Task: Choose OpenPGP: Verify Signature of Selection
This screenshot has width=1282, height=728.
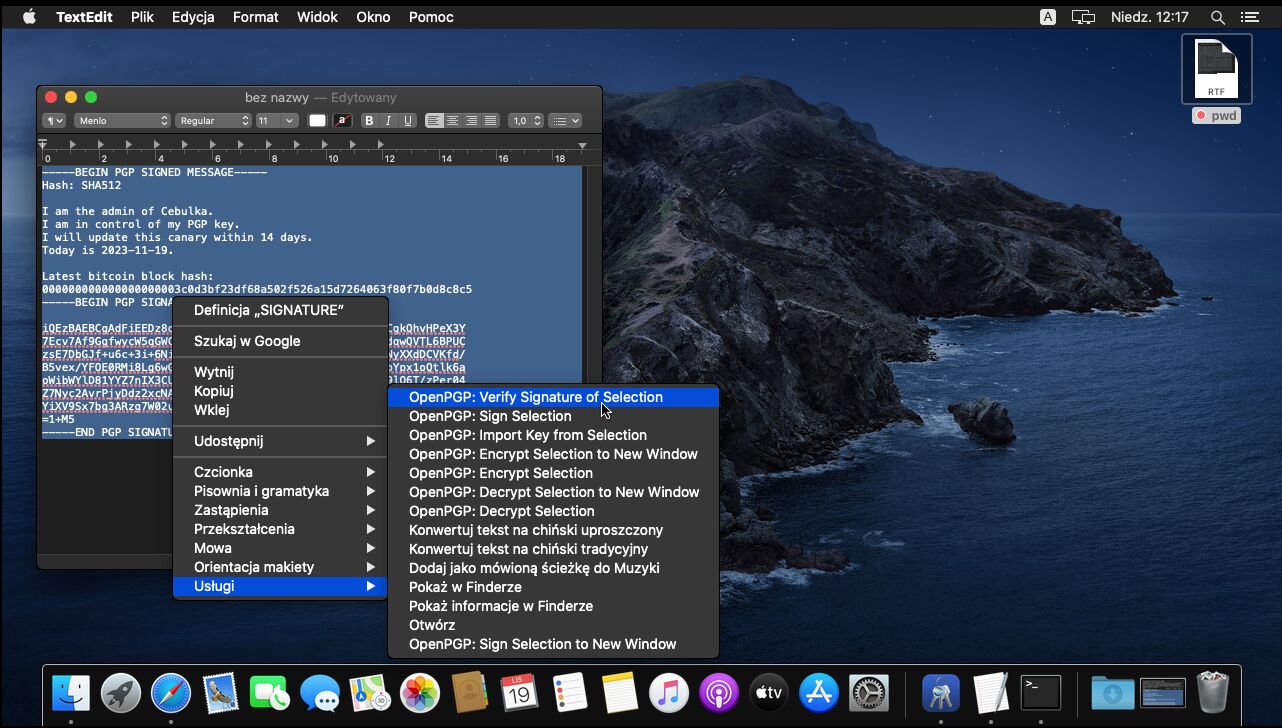Action: point(535,397)
